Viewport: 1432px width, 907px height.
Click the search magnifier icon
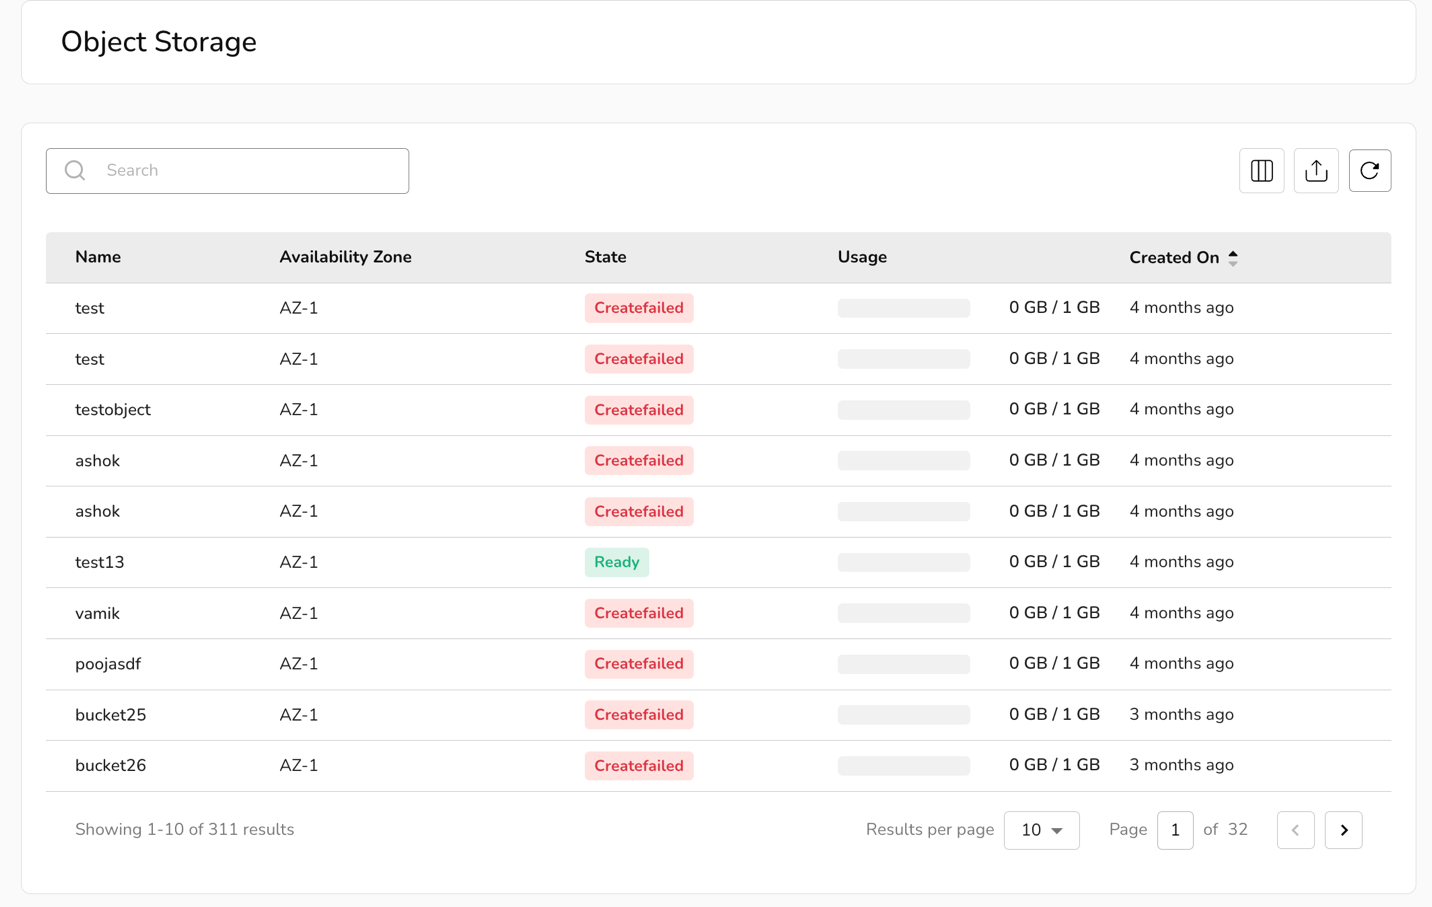(75, 171)
